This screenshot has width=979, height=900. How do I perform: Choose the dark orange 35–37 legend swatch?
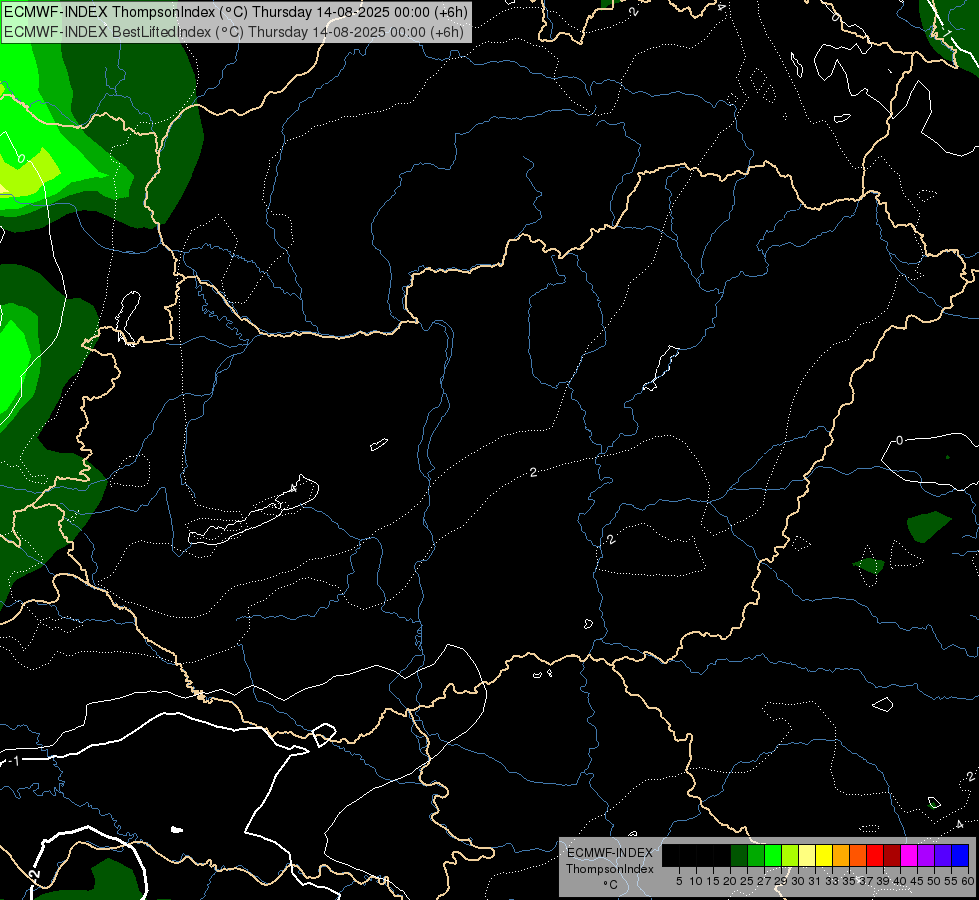tap(858, 855)
